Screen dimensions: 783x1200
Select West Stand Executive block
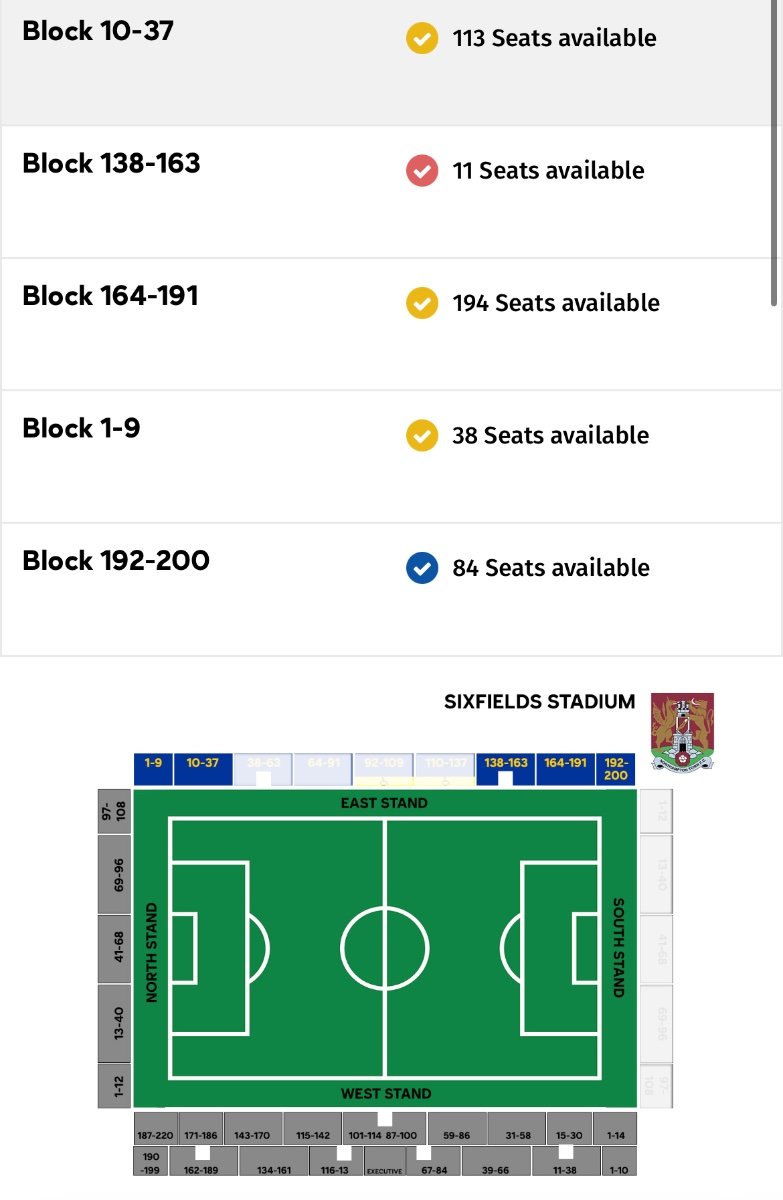384,1164
